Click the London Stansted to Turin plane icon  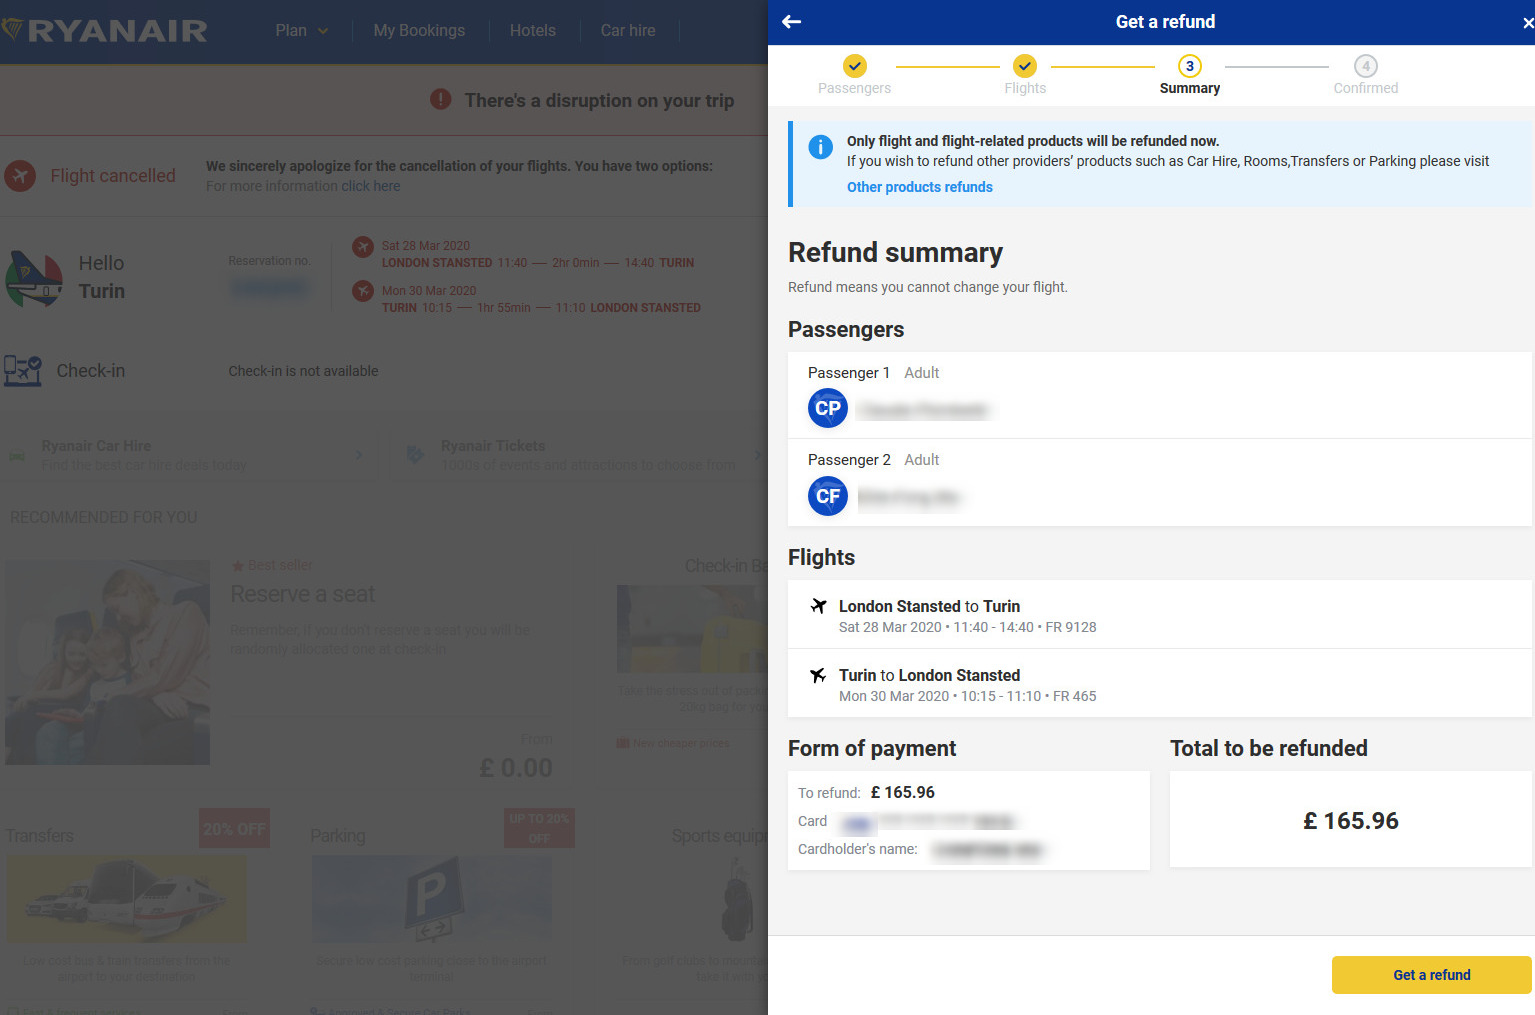click(818, 606)
